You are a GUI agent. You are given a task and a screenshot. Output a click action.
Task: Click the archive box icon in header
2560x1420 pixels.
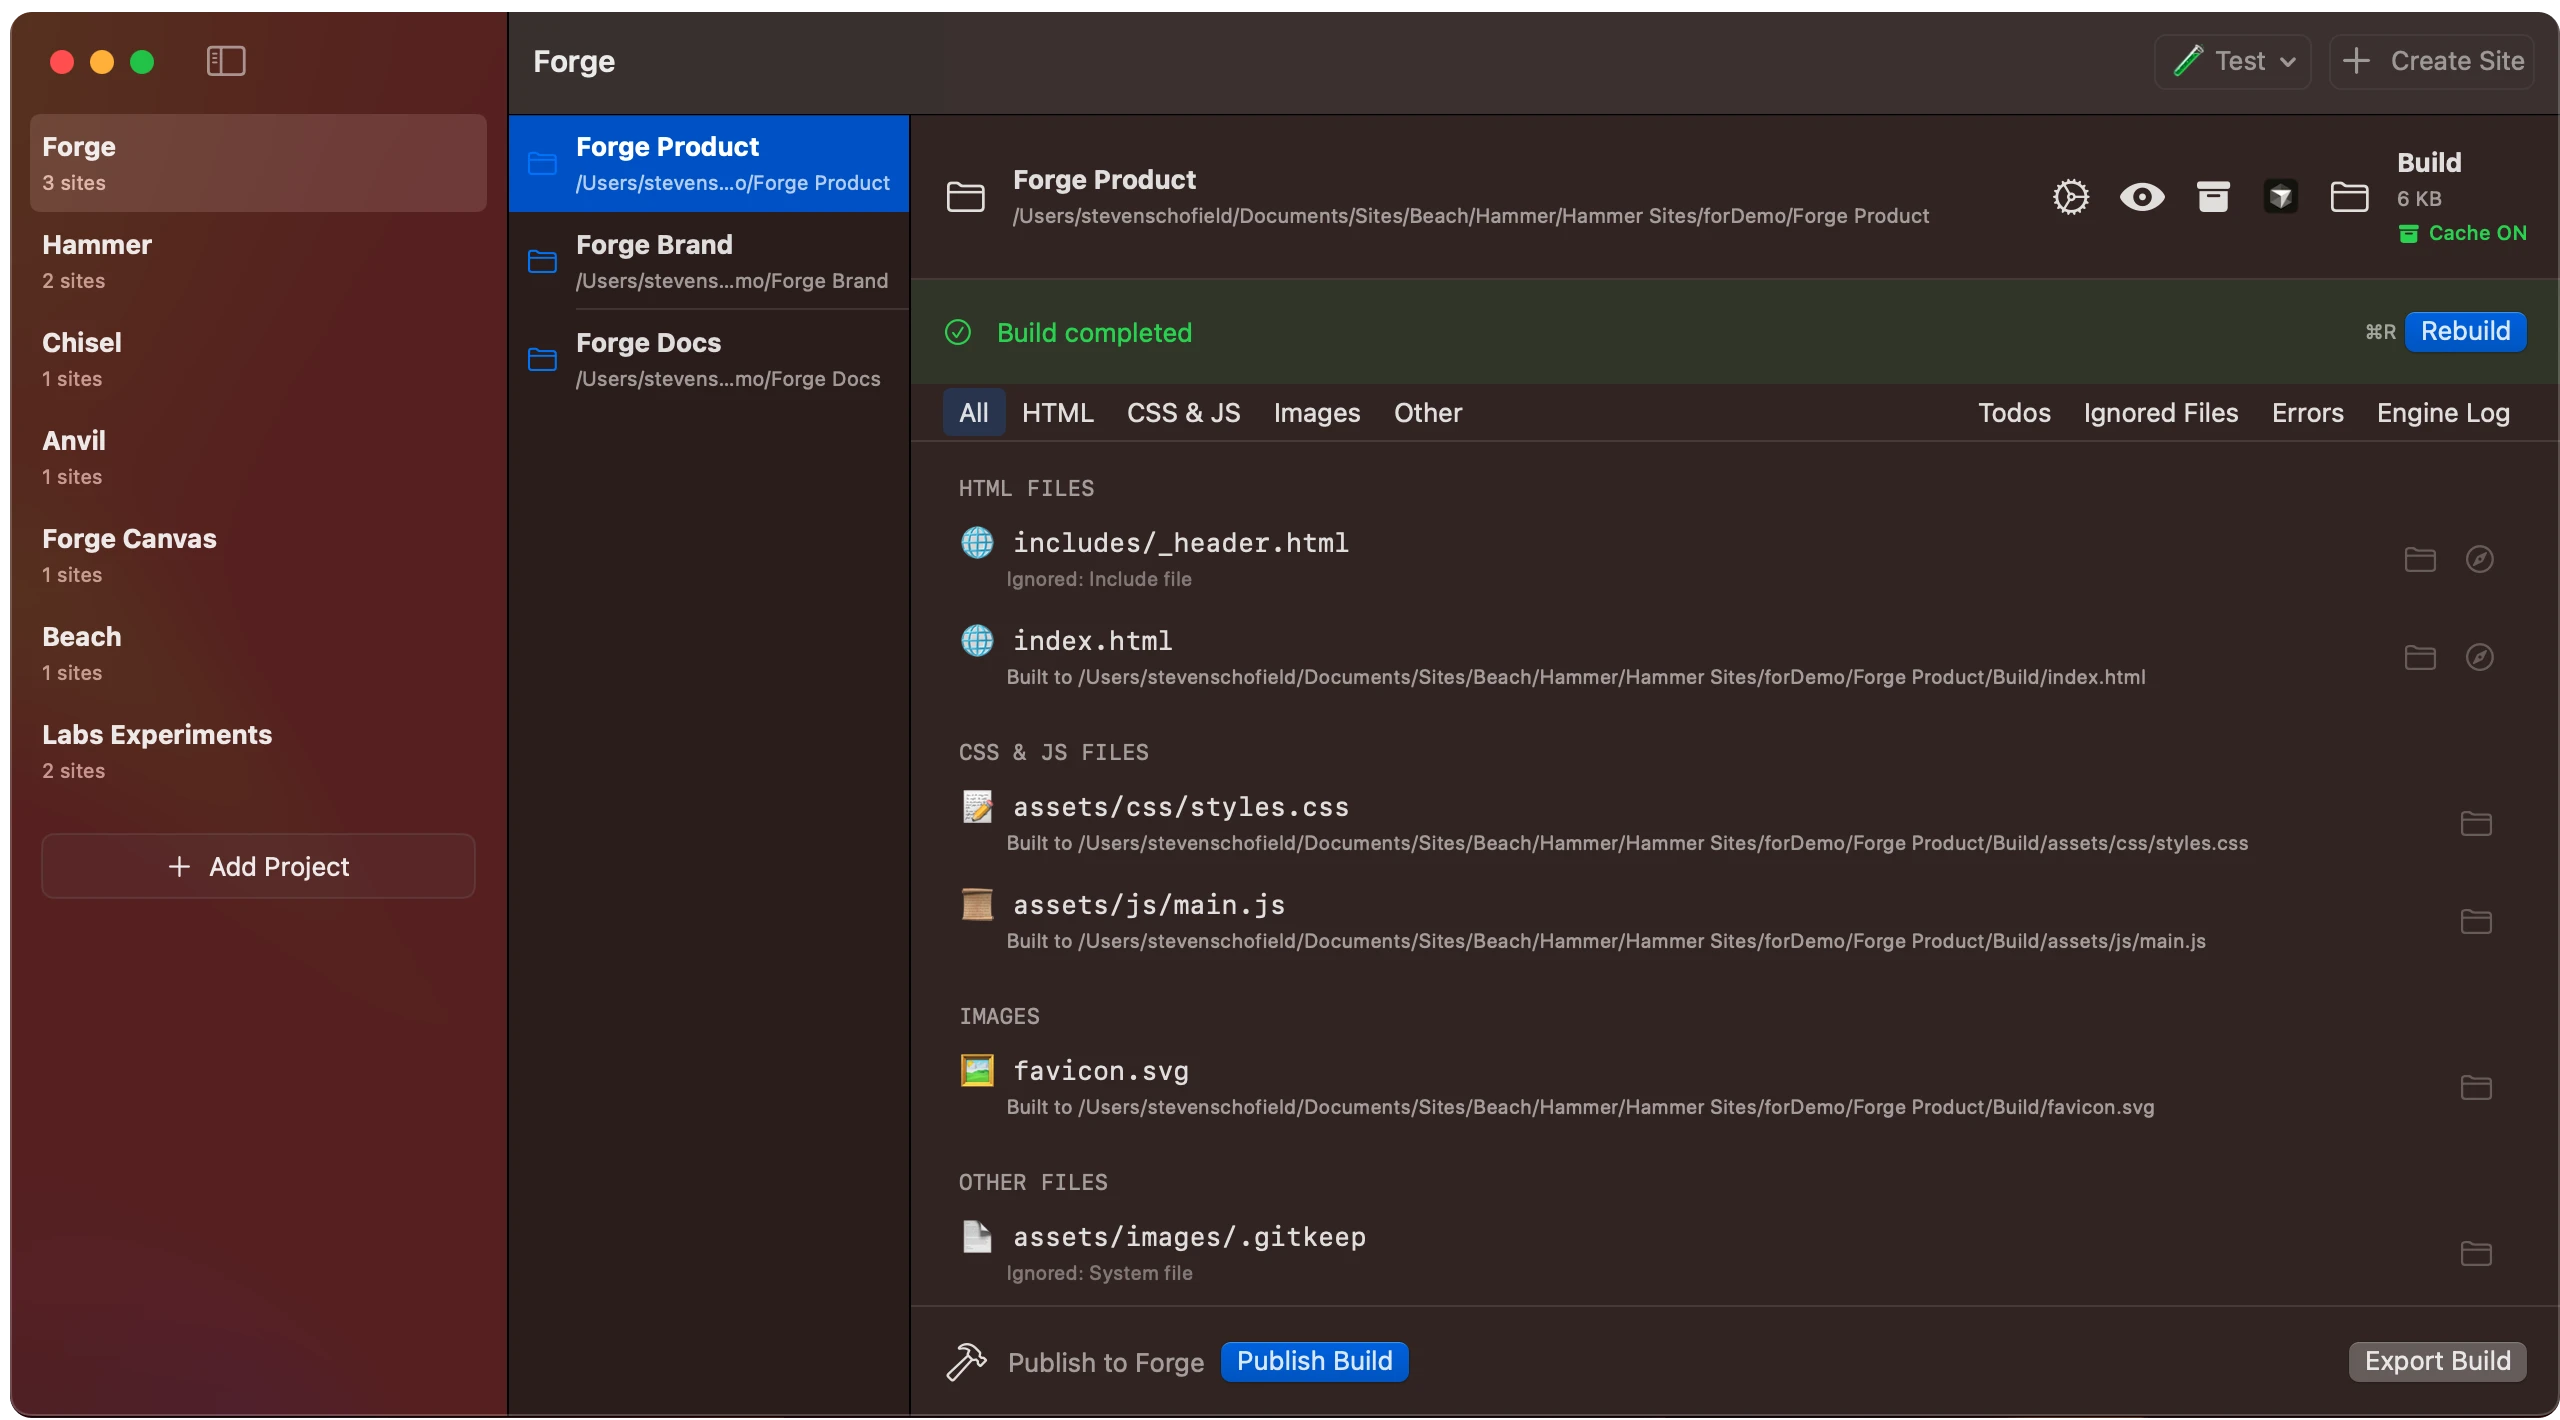pyautogui.click(x=2213, y=197)
